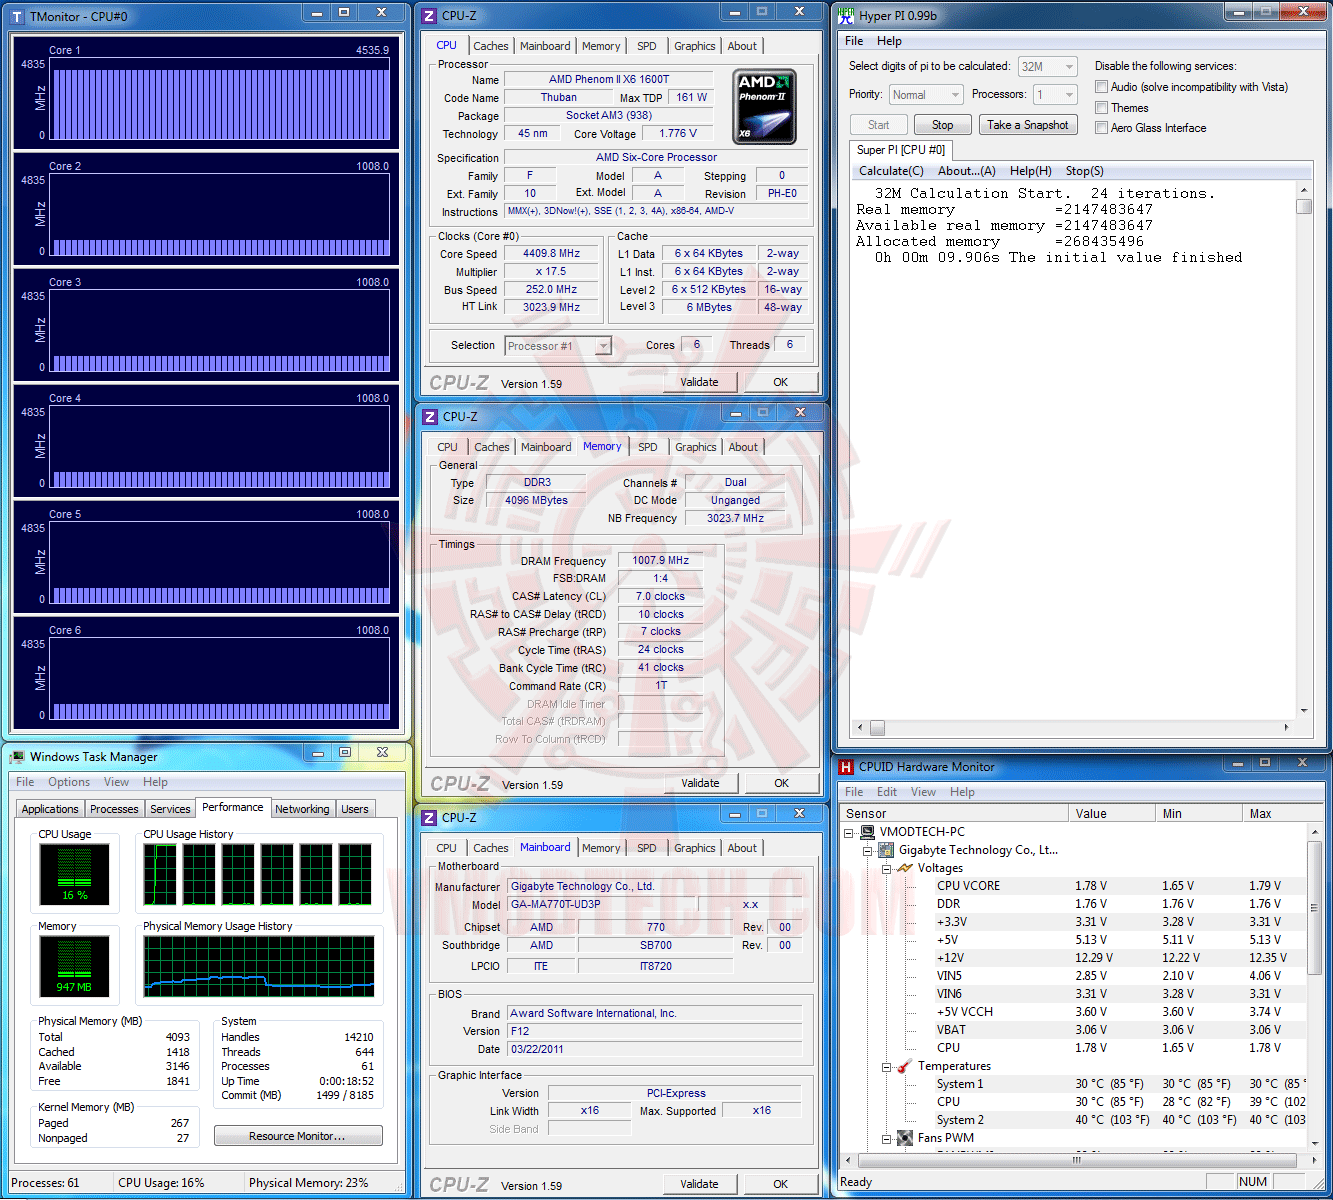This screenshot has width=1333, height=1200.
Task: Switch to the Caches tab in CPU-Z processor window
Action: 491,46
